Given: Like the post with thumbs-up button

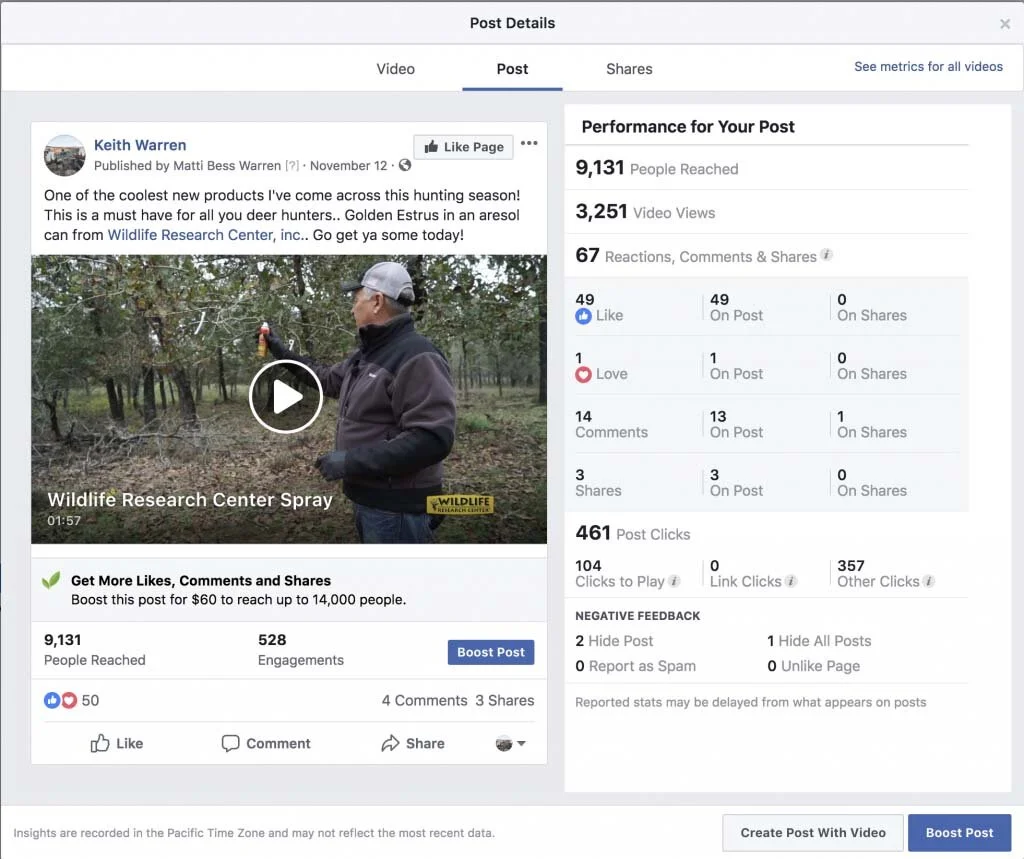Looking at the screenshot, I should click(x=117, y=743).
